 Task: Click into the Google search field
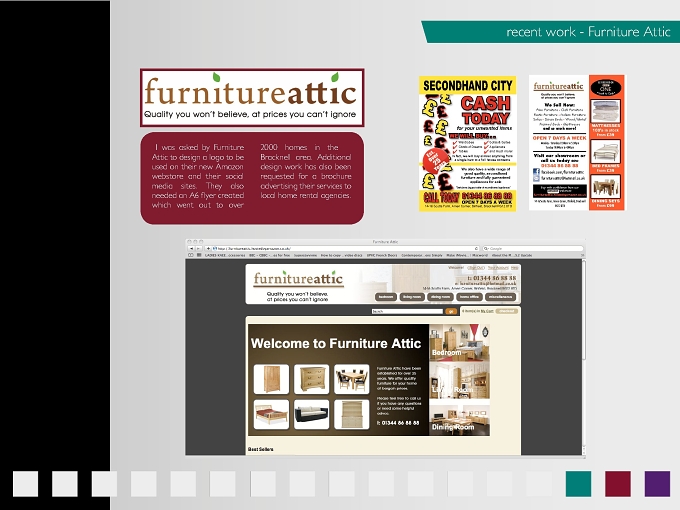tap(533, 248)
